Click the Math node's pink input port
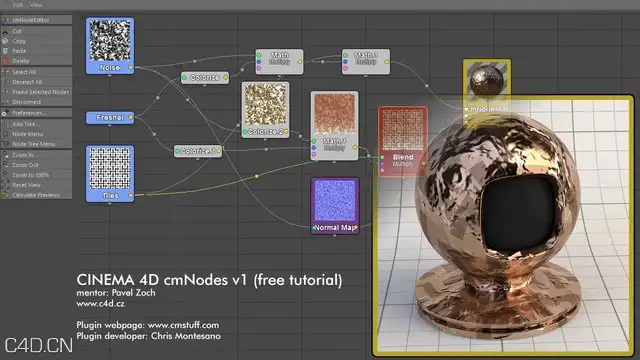The image size is (640, 360). pyautogui.click(x=259, y=68)
